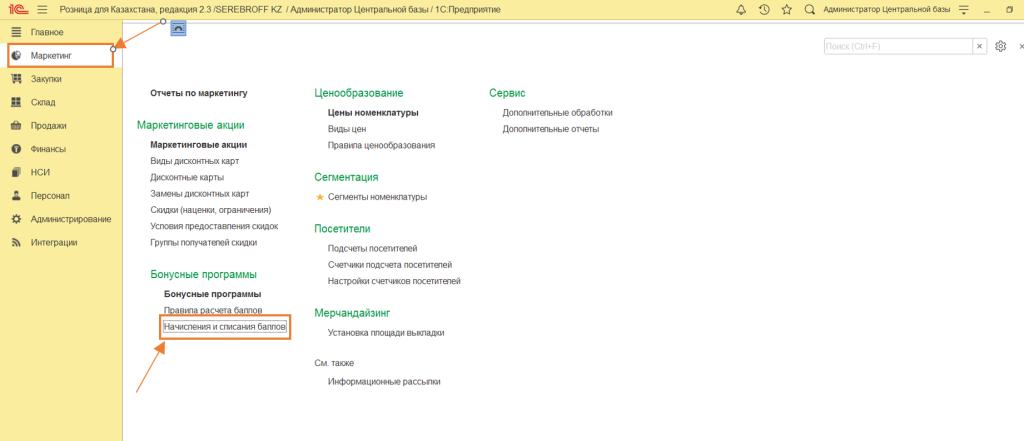This screenshot has width=1024, height=441.
Task: Open Счетчики подсчета посетителей
Action: (390, 265)
